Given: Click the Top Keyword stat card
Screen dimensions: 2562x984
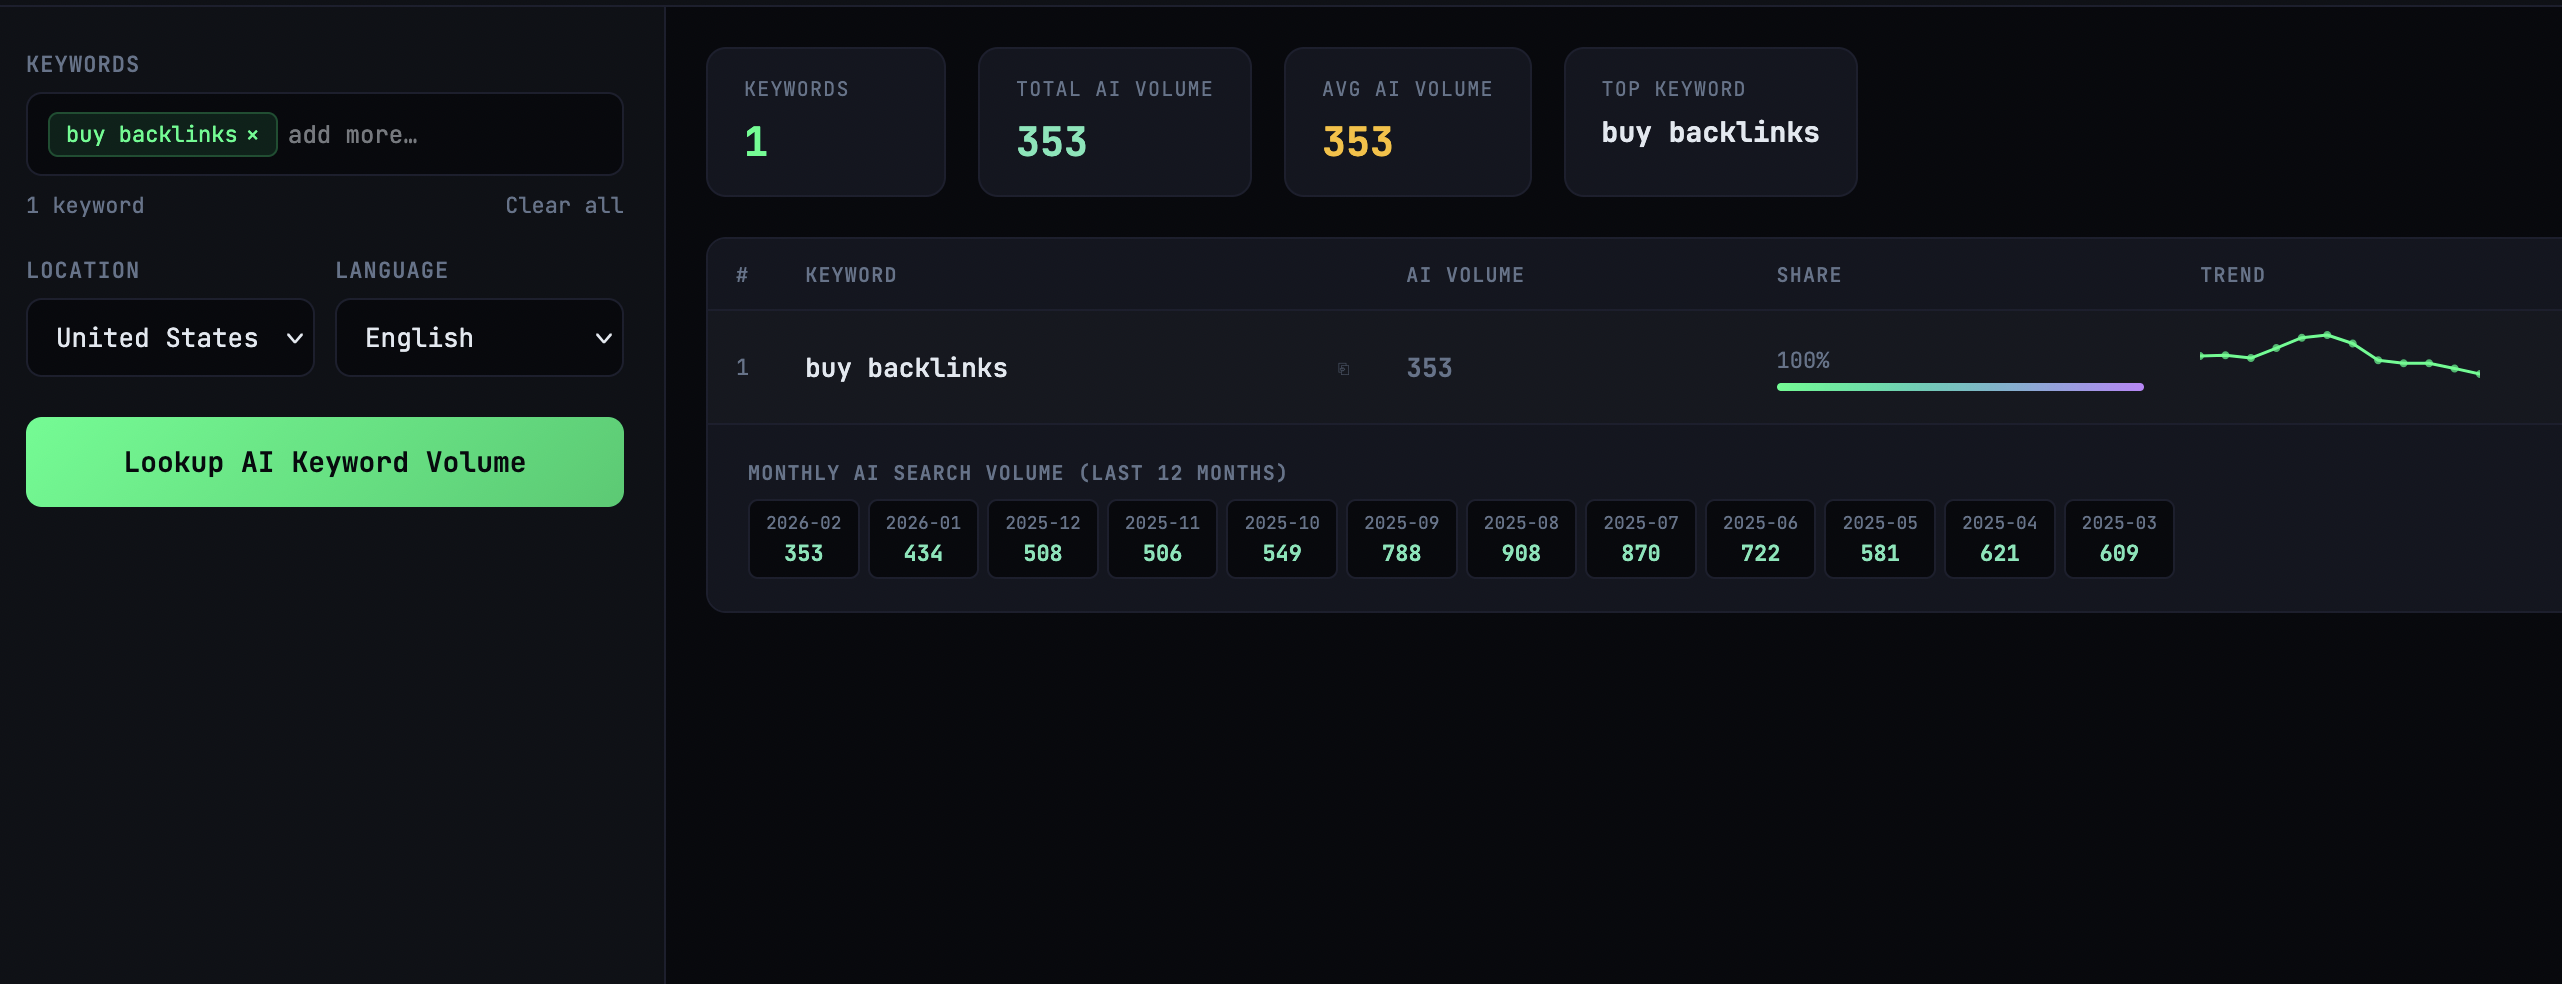Looking at the screenshot, I should (1709, 122).
